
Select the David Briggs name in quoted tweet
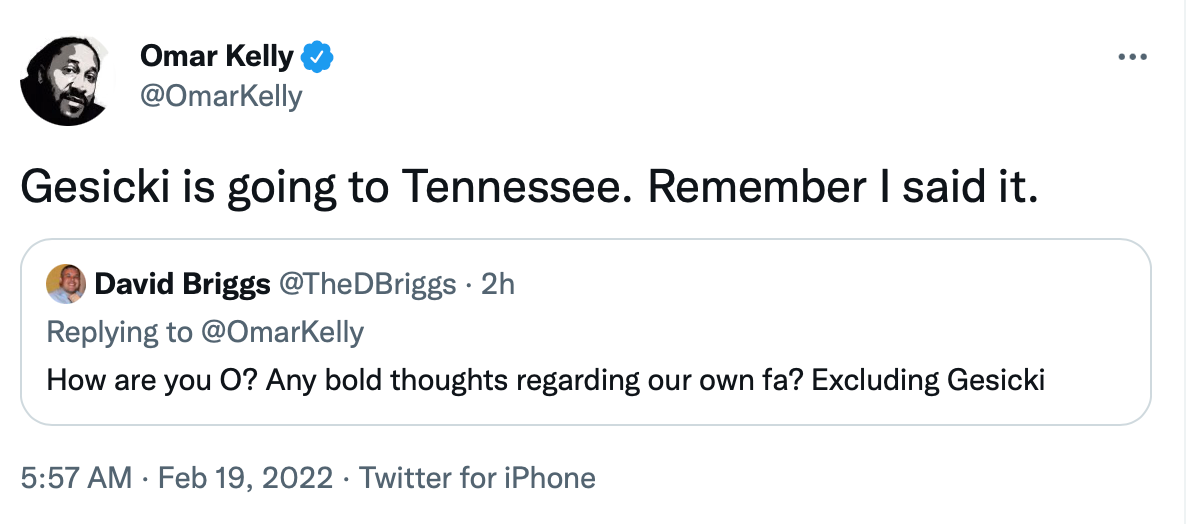click(182, 285)
